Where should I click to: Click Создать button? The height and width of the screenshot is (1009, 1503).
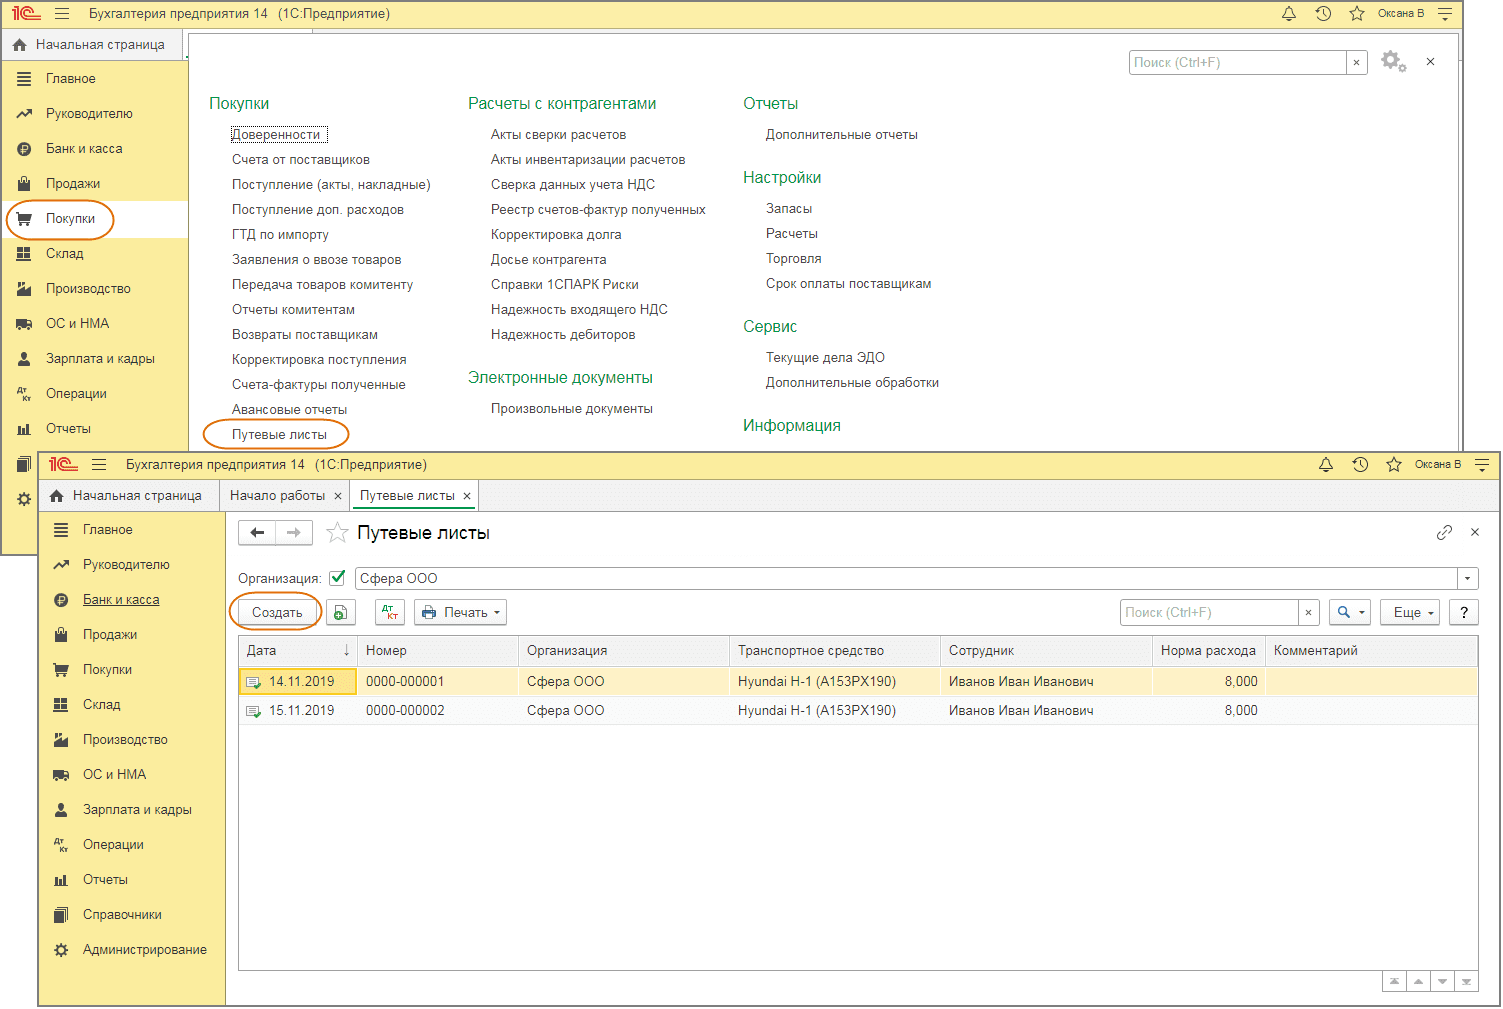tap(277, 613)
